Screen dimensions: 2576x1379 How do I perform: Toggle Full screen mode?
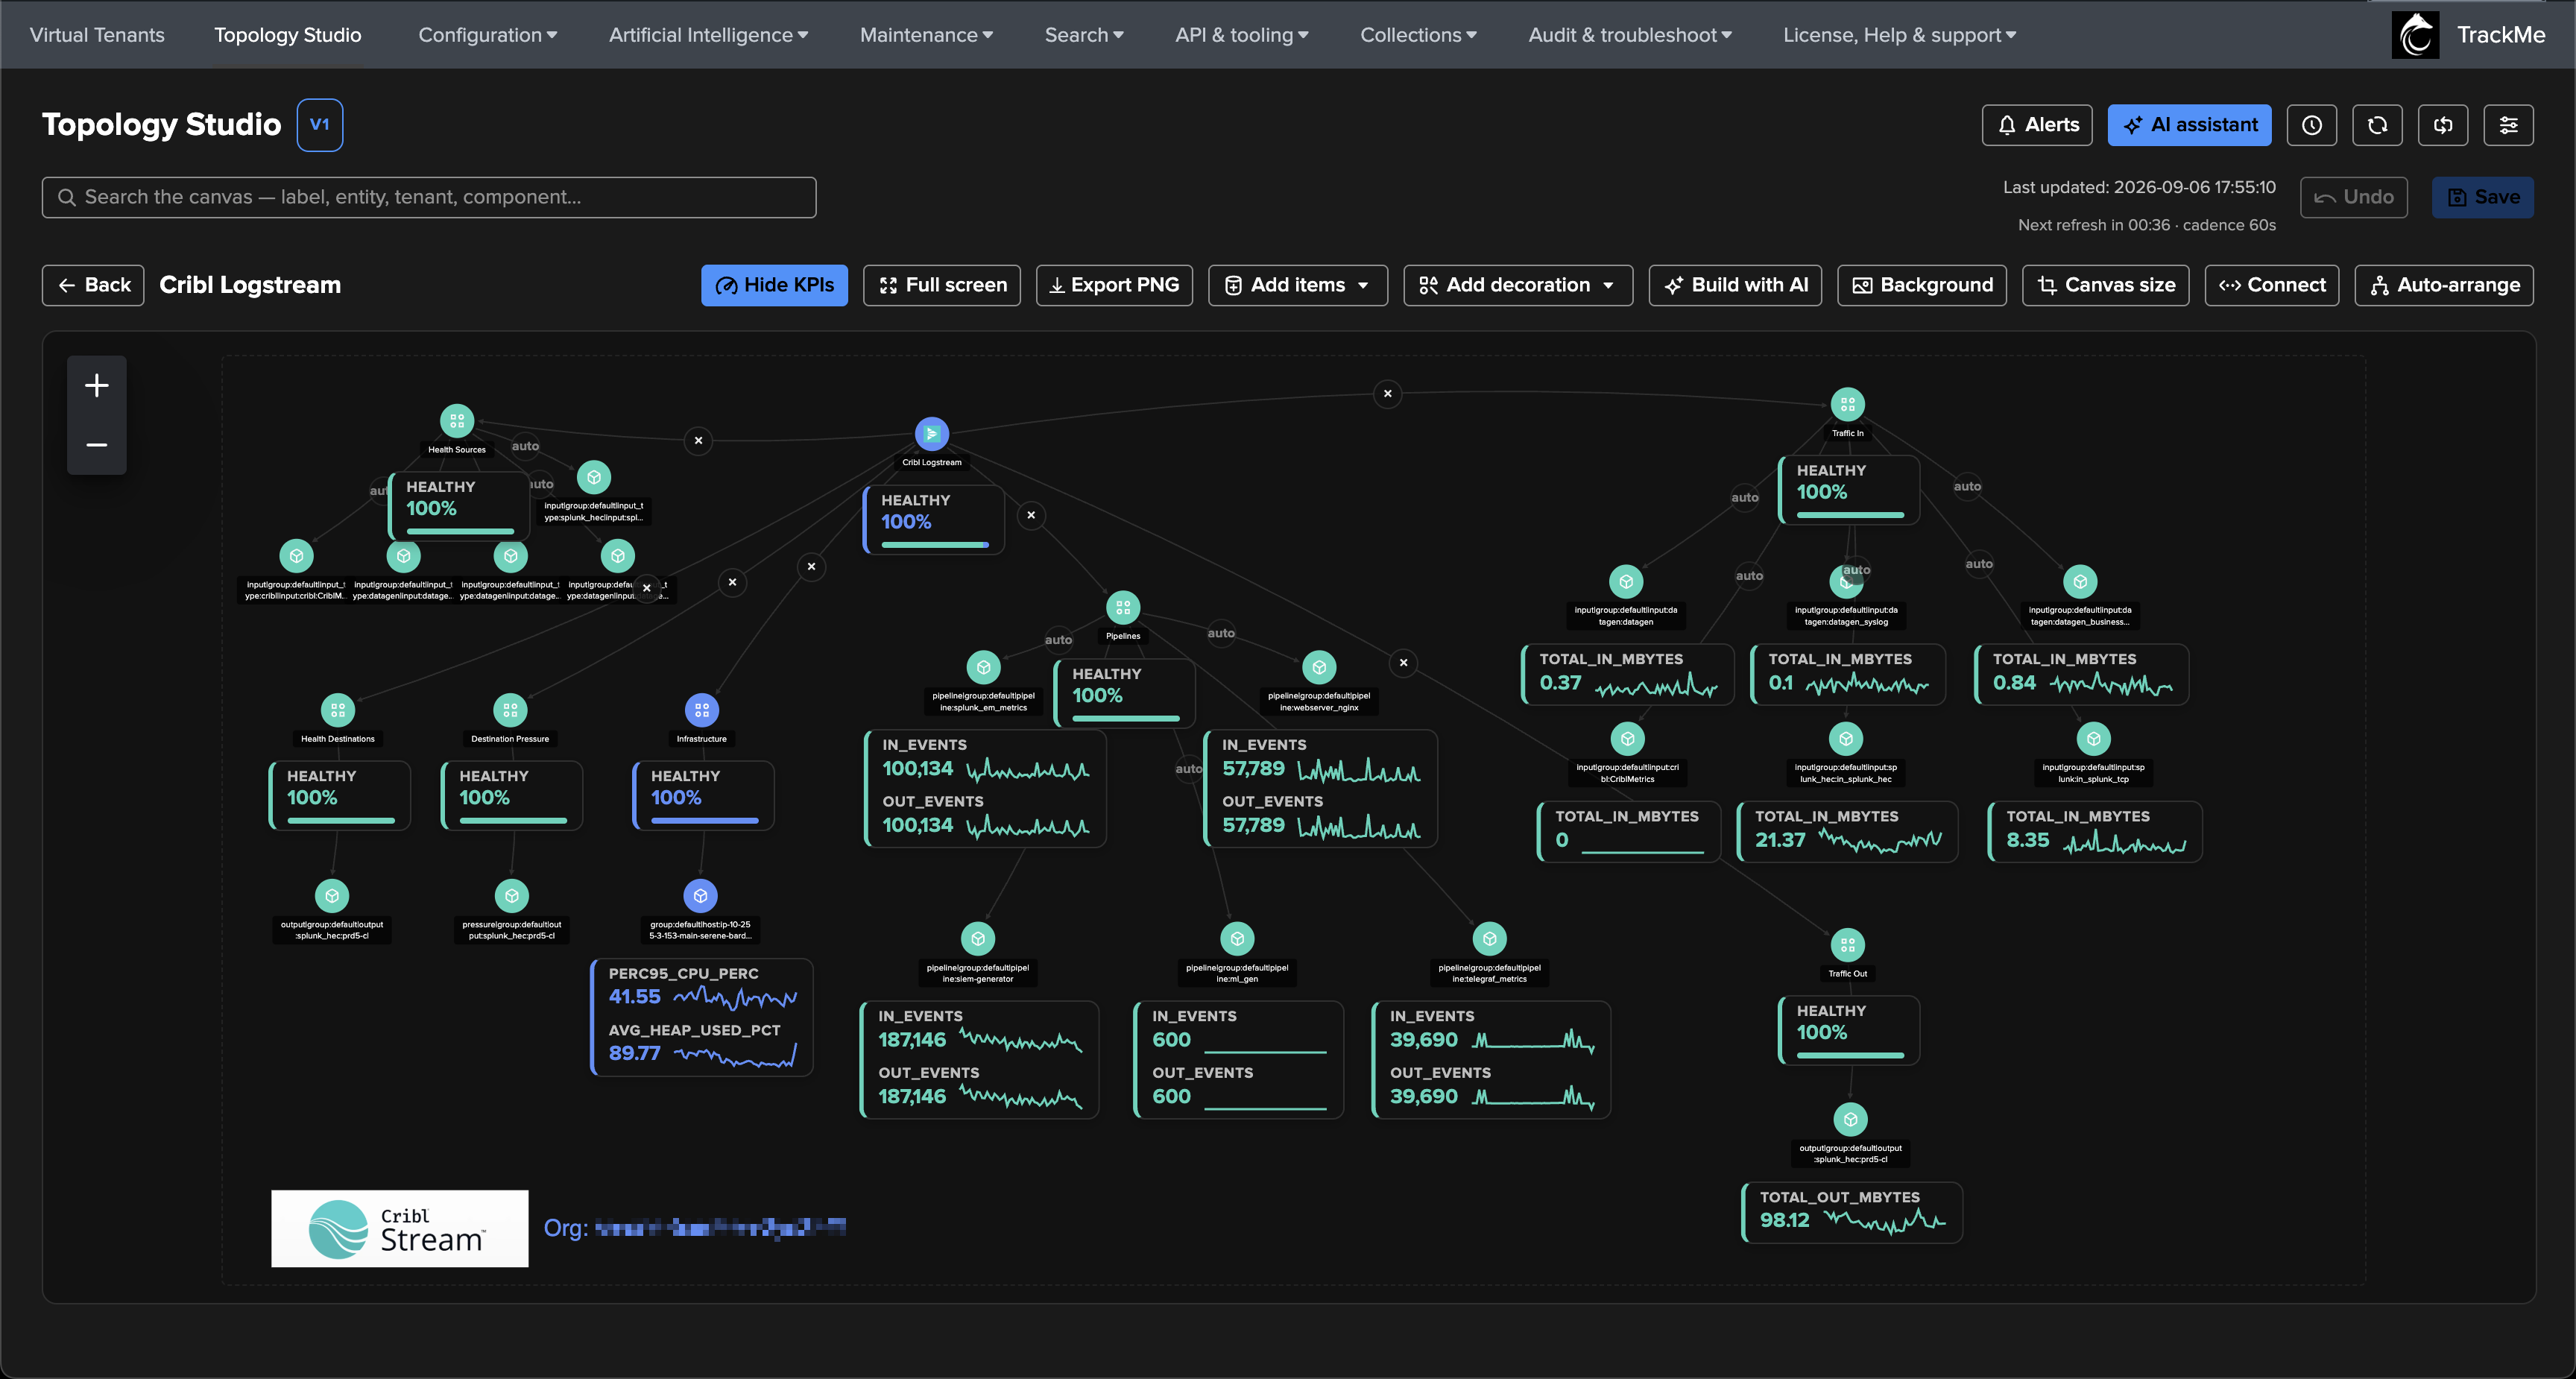tap(942, 285)
